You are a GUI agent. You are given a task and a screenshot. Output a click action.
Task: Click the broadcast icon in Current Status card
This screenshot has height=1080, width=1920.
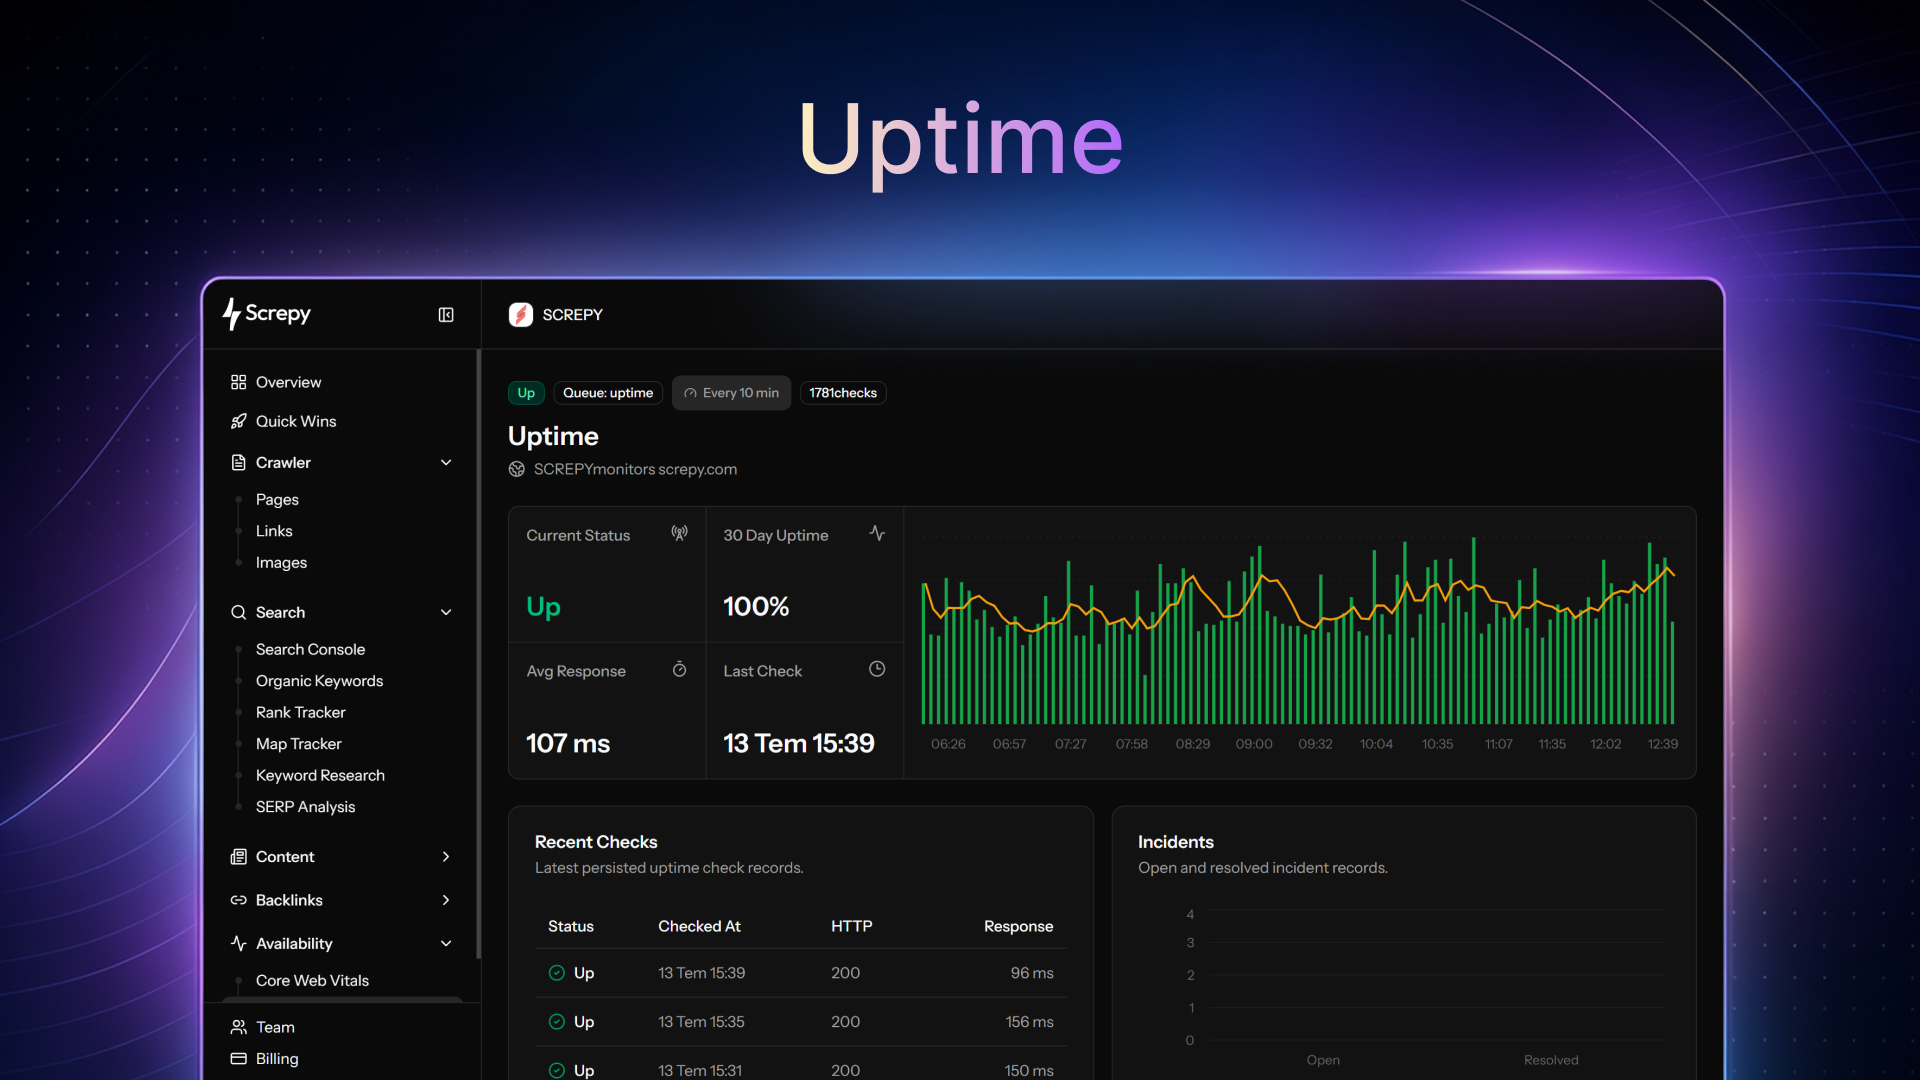point(680,533)
